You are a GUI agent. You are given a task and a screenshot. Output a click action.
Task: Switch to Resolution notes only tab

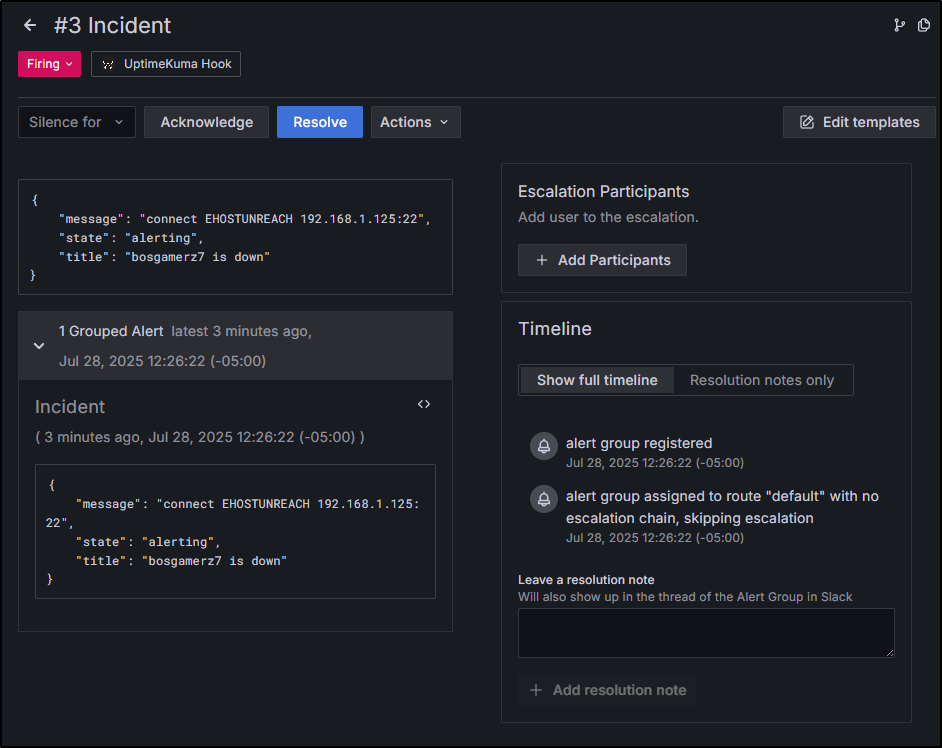(x=762, y=380)
